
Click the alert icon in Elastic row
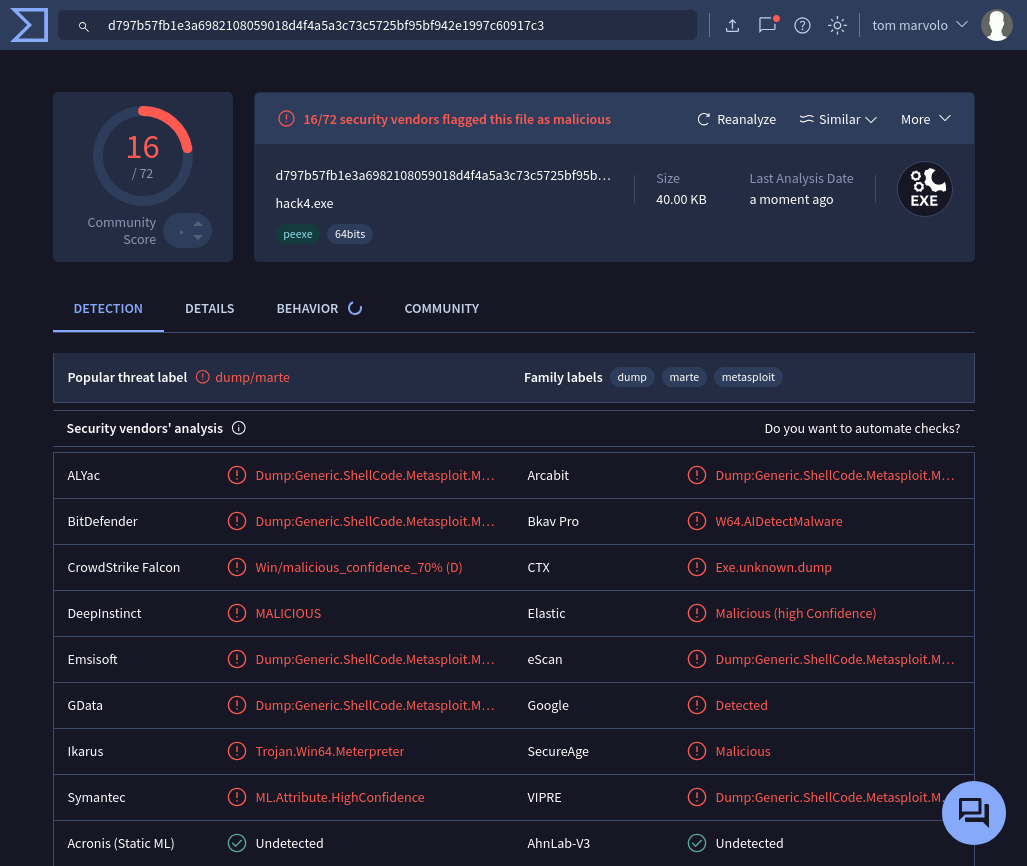[x=697, y=613]
